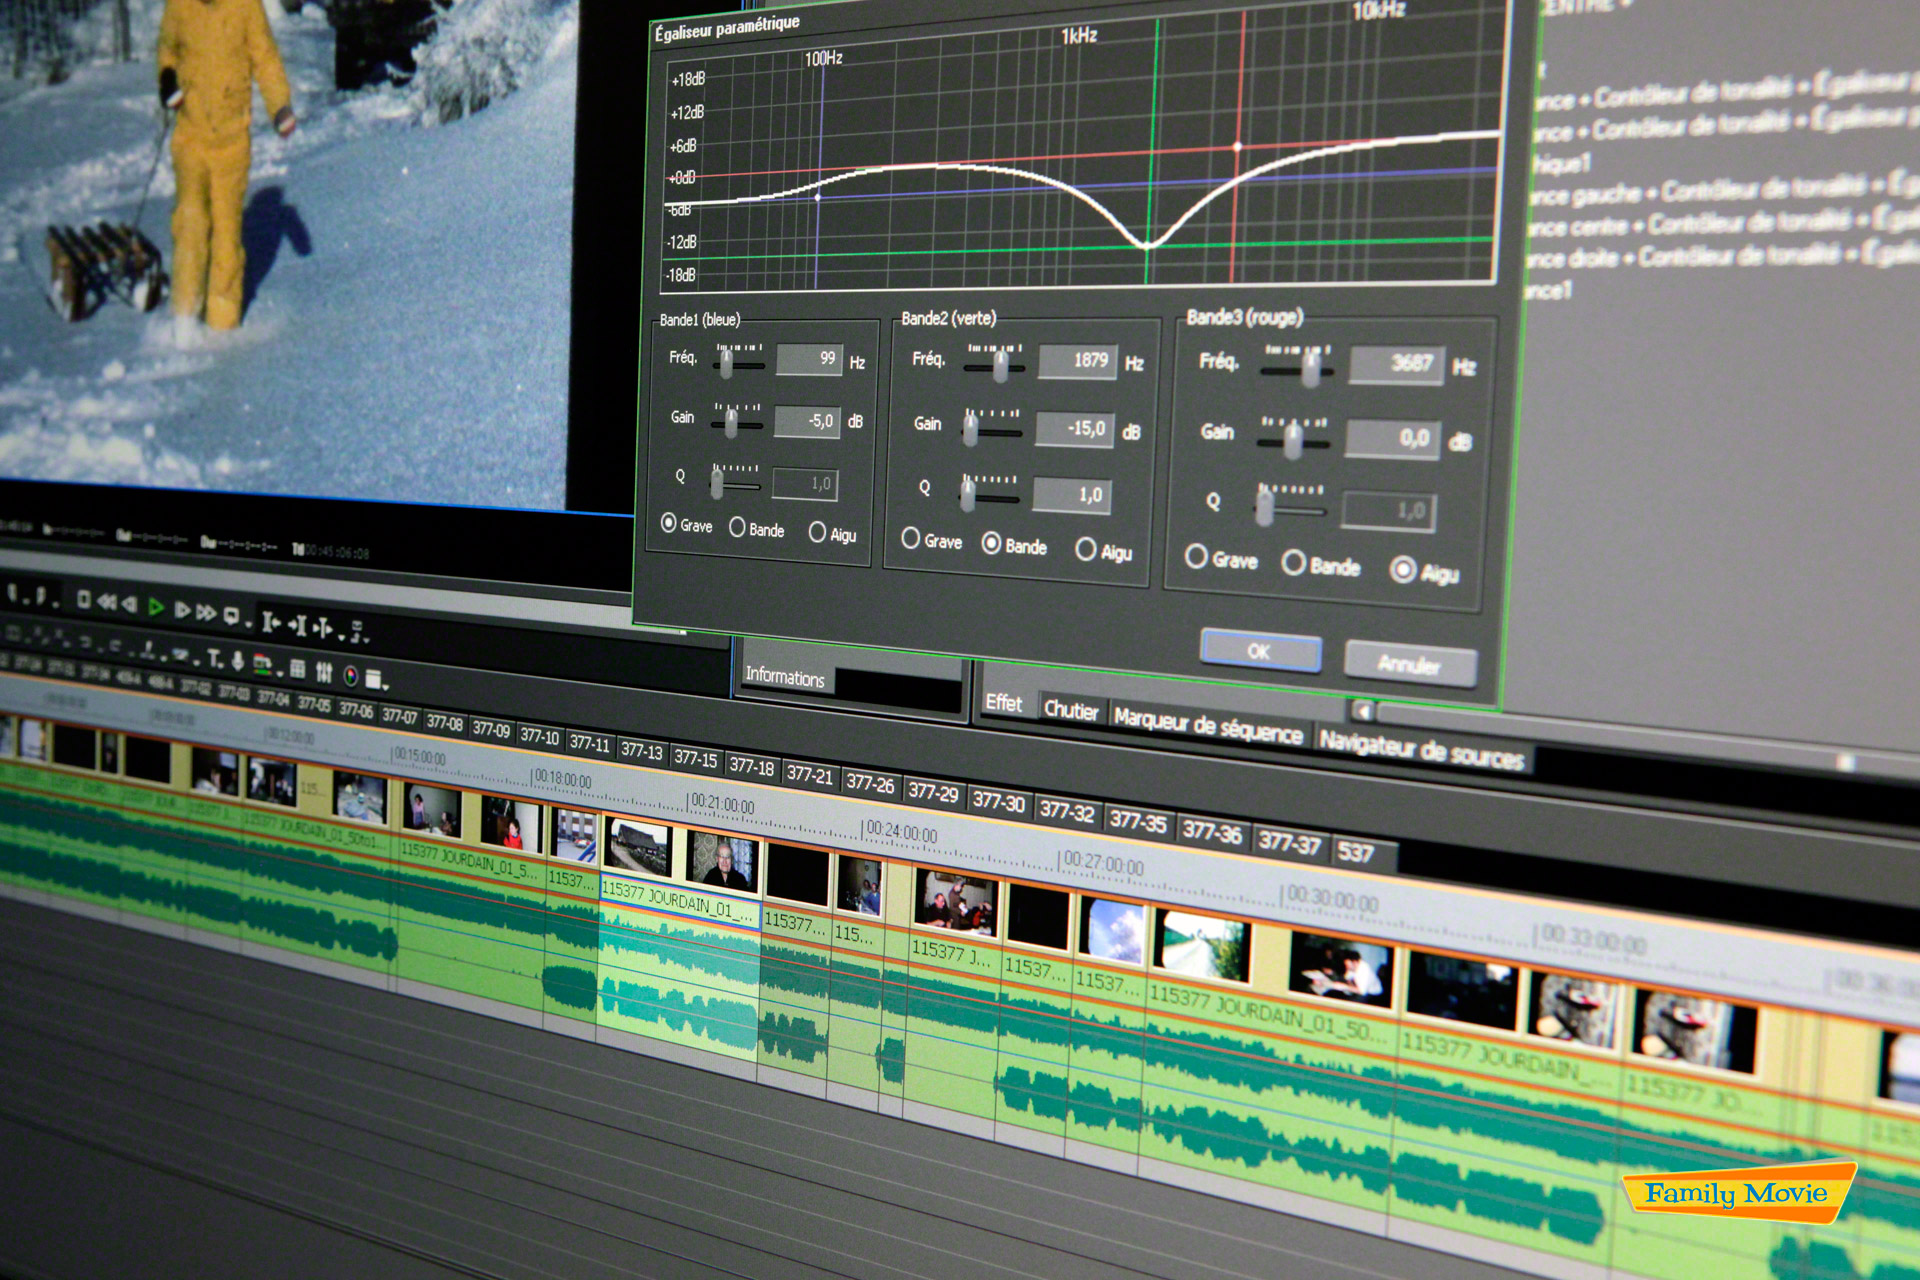
Task: Click the Set Out point icon
Action: (x=298, y=626)
